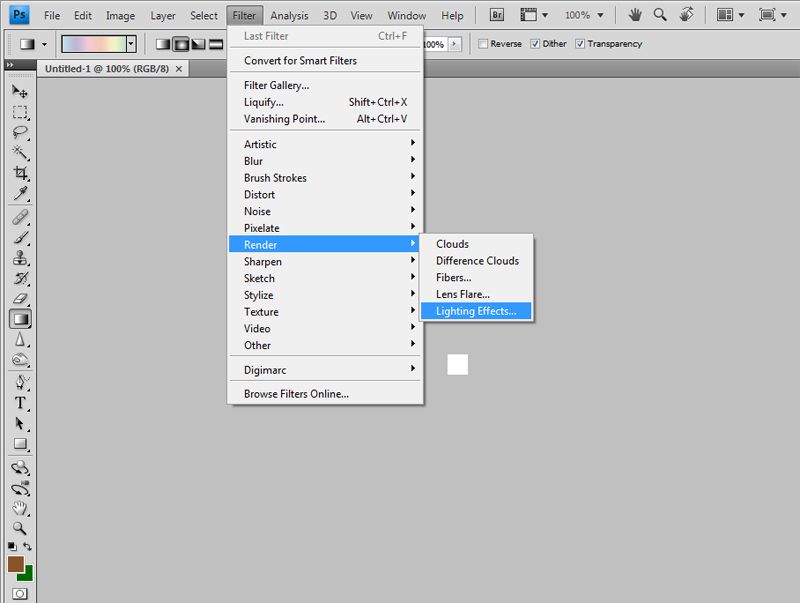This screenshot has height=603, width=800.
Task: Click Browse Filters Online
Action: pos(325,394)
